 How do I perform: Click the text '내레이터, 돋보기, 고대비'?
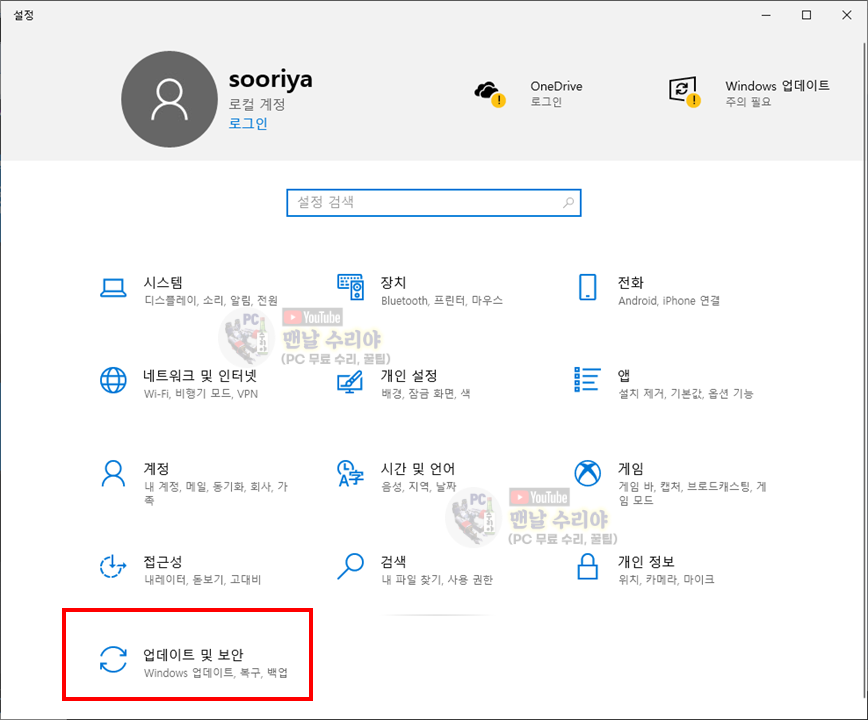[x=203, y=579]
